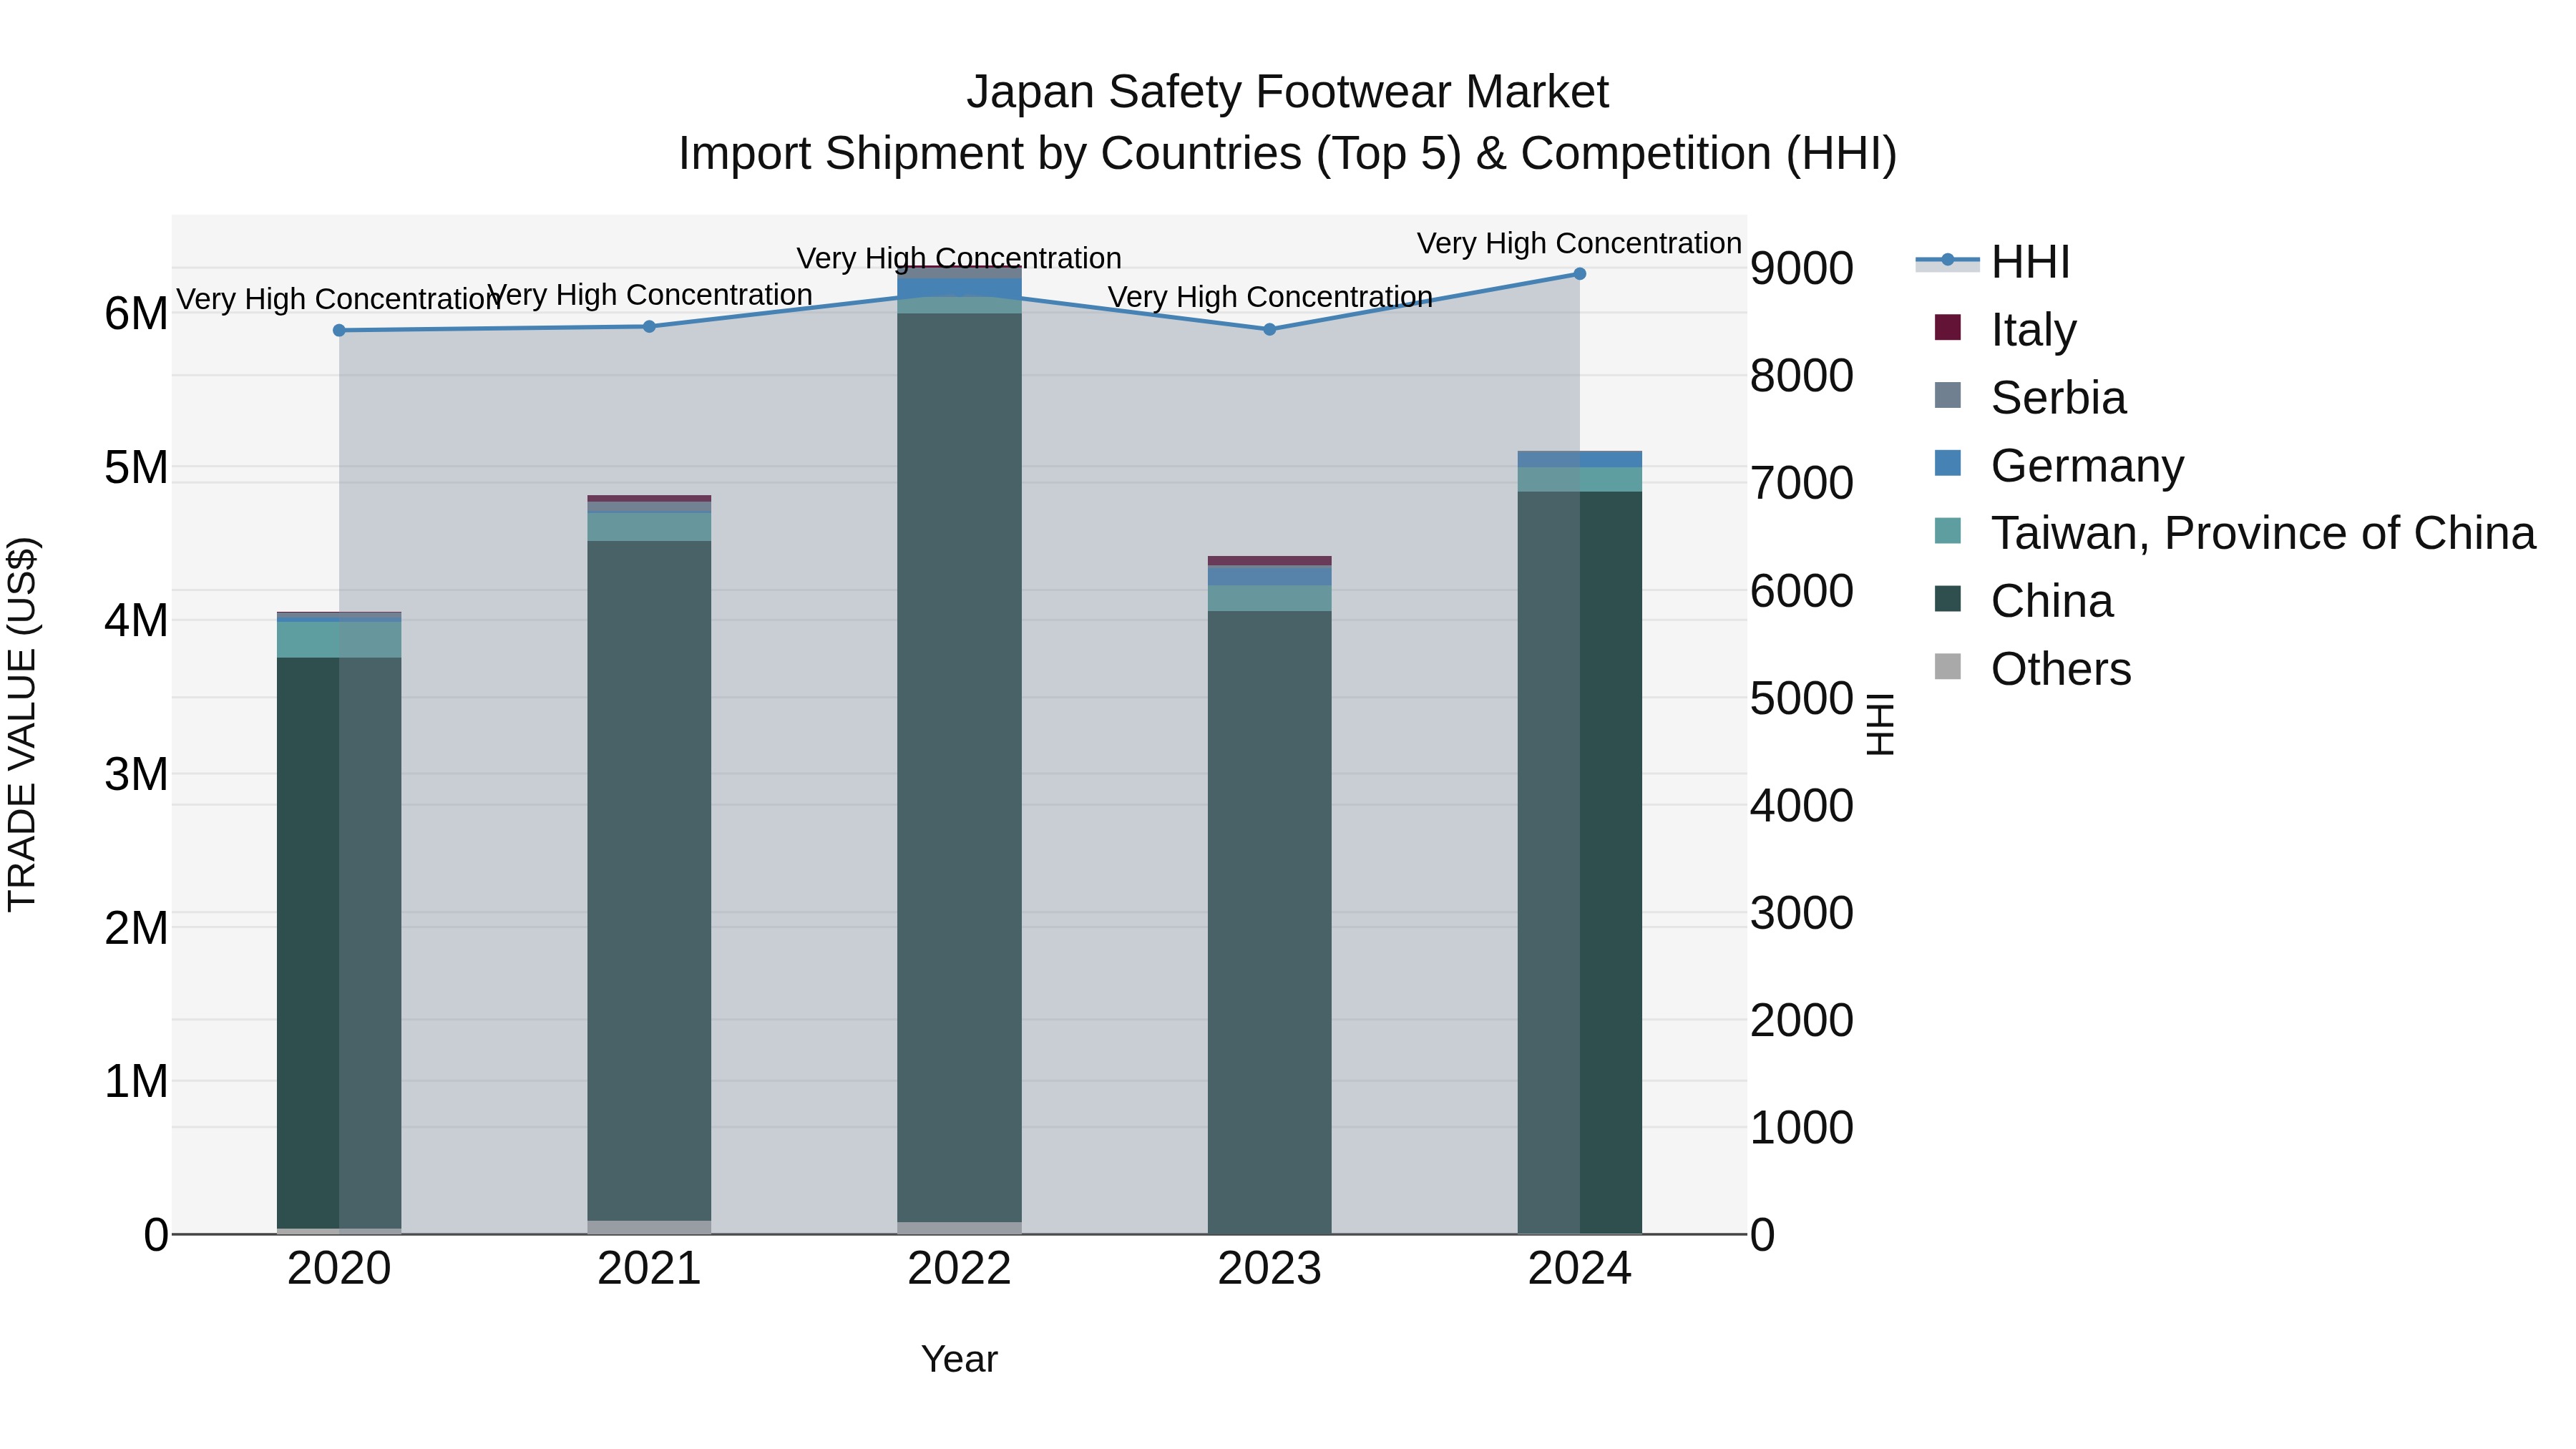Click the 5000 HHI axis tick
Image resolution: width=2576 pixels, height=1449 pixels.
click(x=1802, y=698)
